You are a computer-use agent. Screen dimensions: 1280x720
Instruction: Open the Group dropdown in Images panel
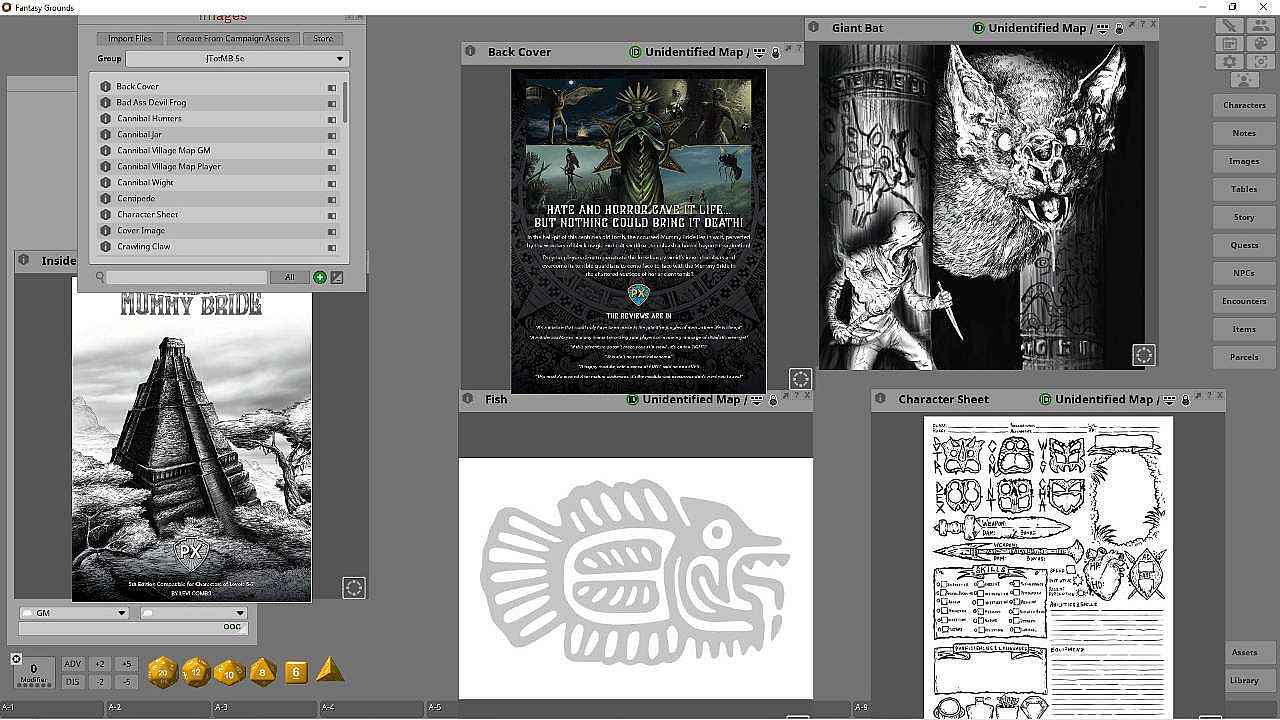pos(237,59)
